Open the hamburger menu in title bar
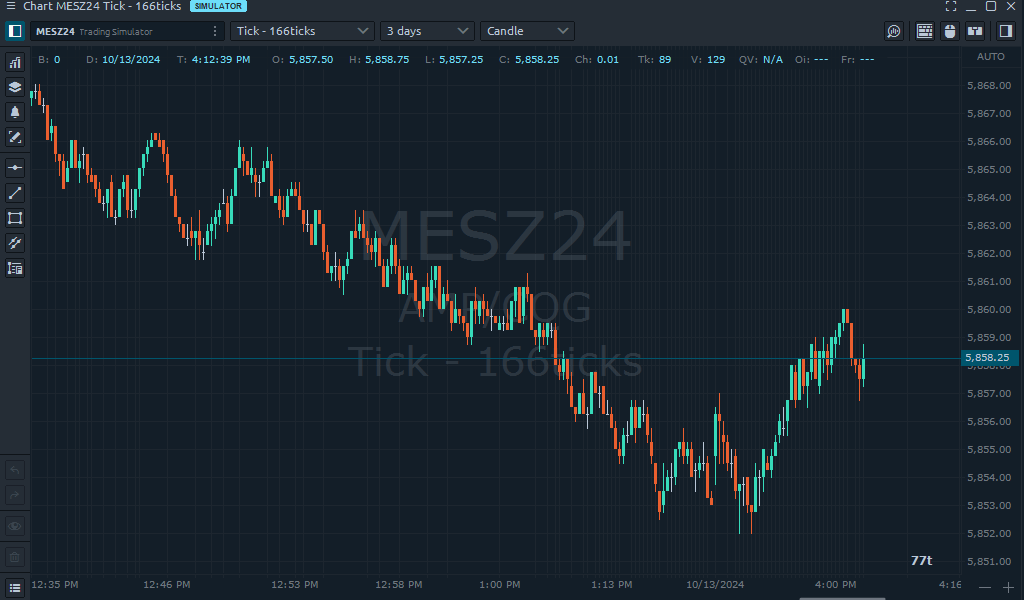Viewport: 1024px width, 600px height. coord(10,7)
